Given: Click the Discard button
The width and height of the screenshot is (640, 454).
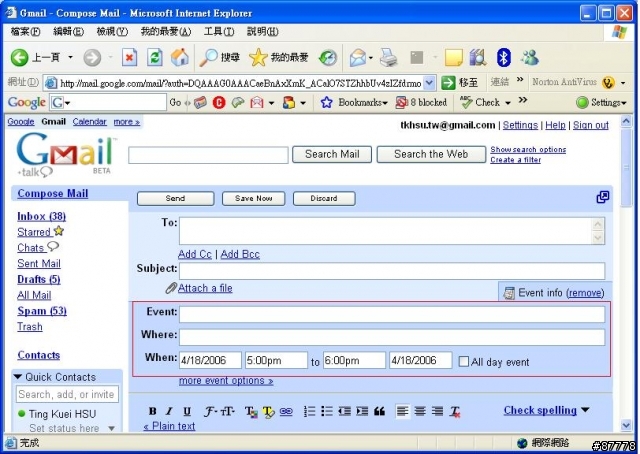Looking at the screenshot, I should (324, 198).
